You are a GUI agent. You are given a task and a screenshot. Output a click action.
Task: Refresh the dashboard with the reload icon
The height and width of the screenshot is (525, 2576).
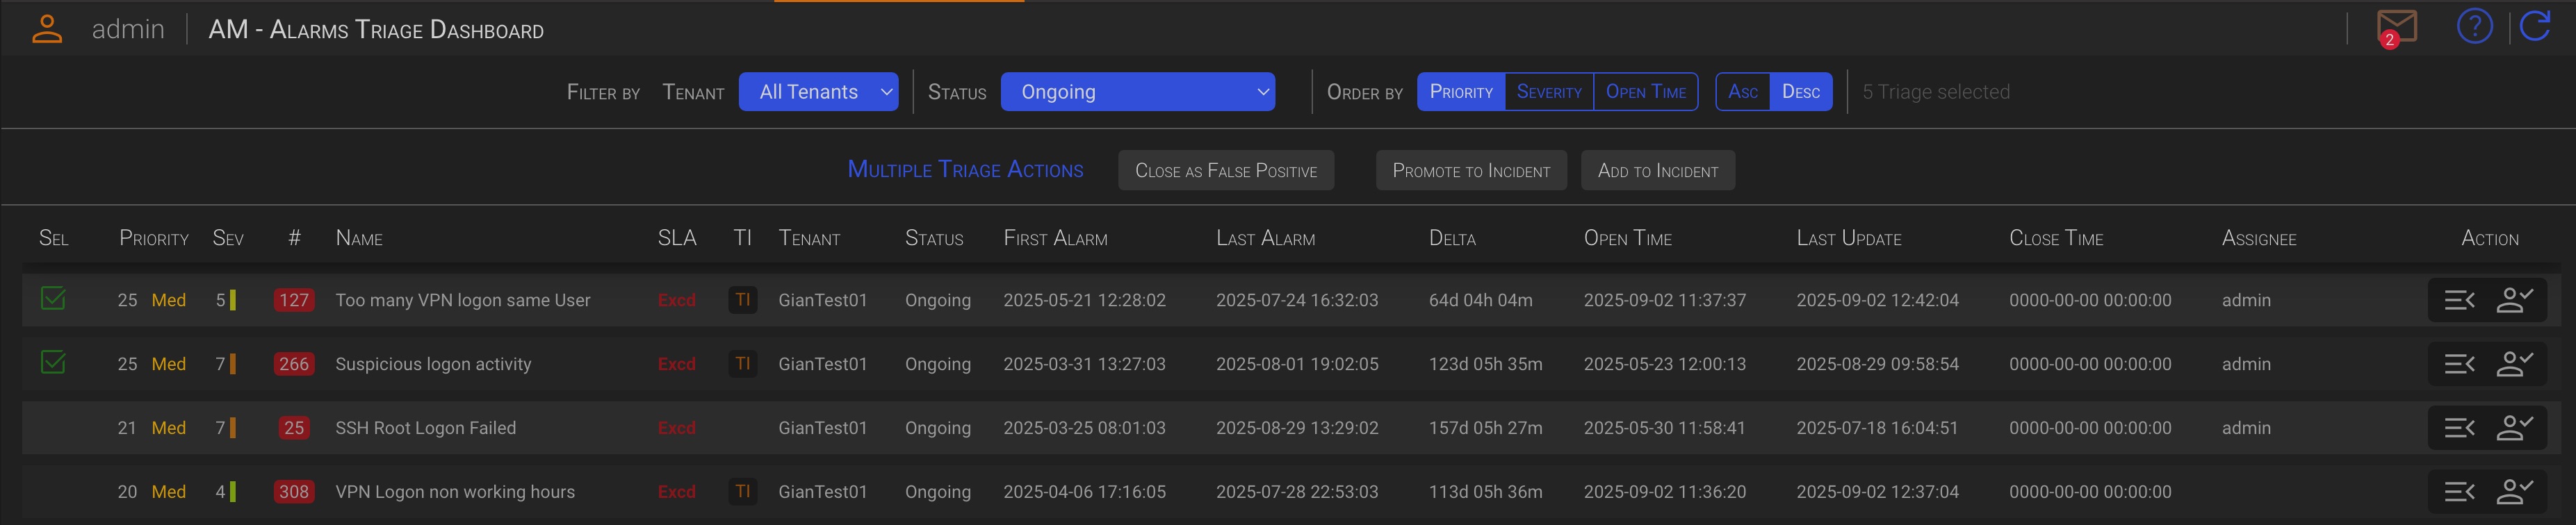tap(2535, 26)
